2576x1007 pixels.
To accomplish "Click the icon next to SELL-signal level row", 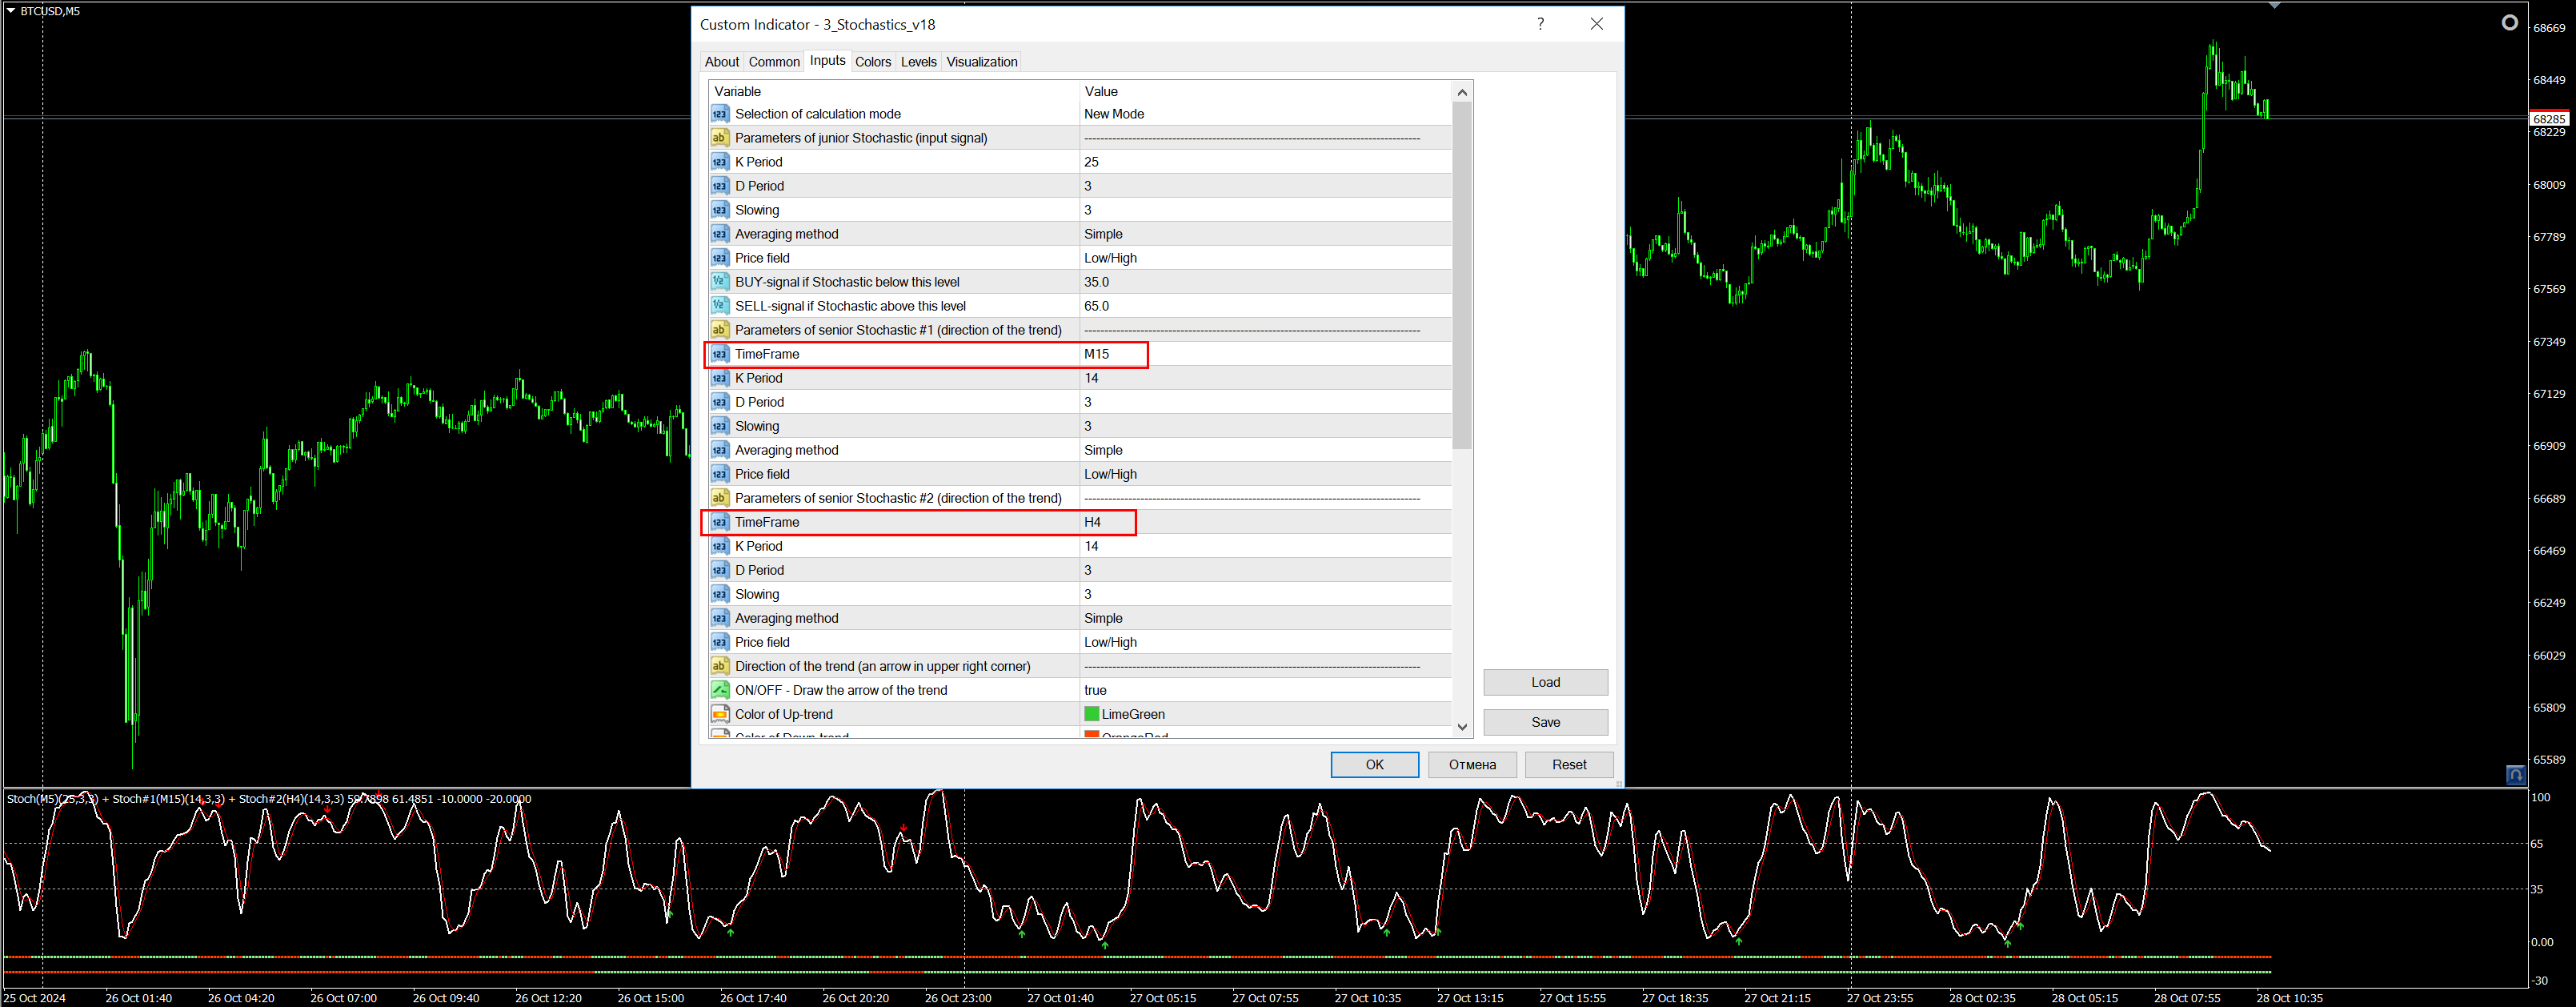I will [719, 306].
